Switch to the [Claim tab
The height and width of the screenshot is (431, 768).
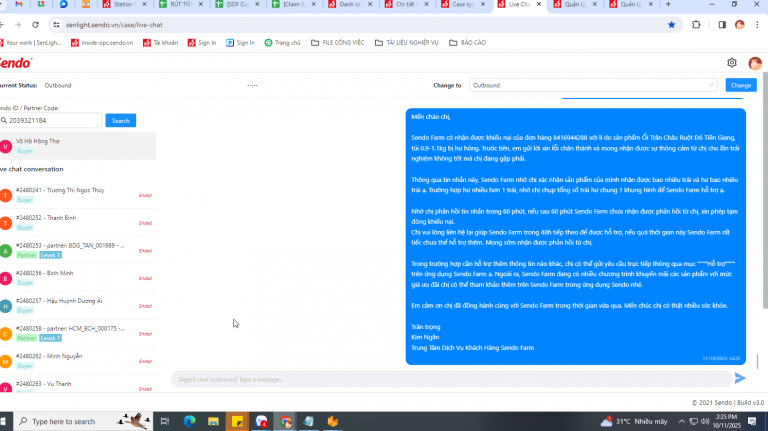[292, 4]
